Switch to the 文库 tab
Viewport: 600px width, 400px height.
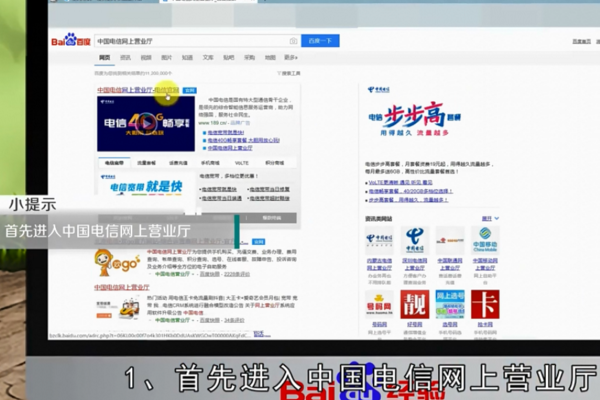(x=208, y=57)
